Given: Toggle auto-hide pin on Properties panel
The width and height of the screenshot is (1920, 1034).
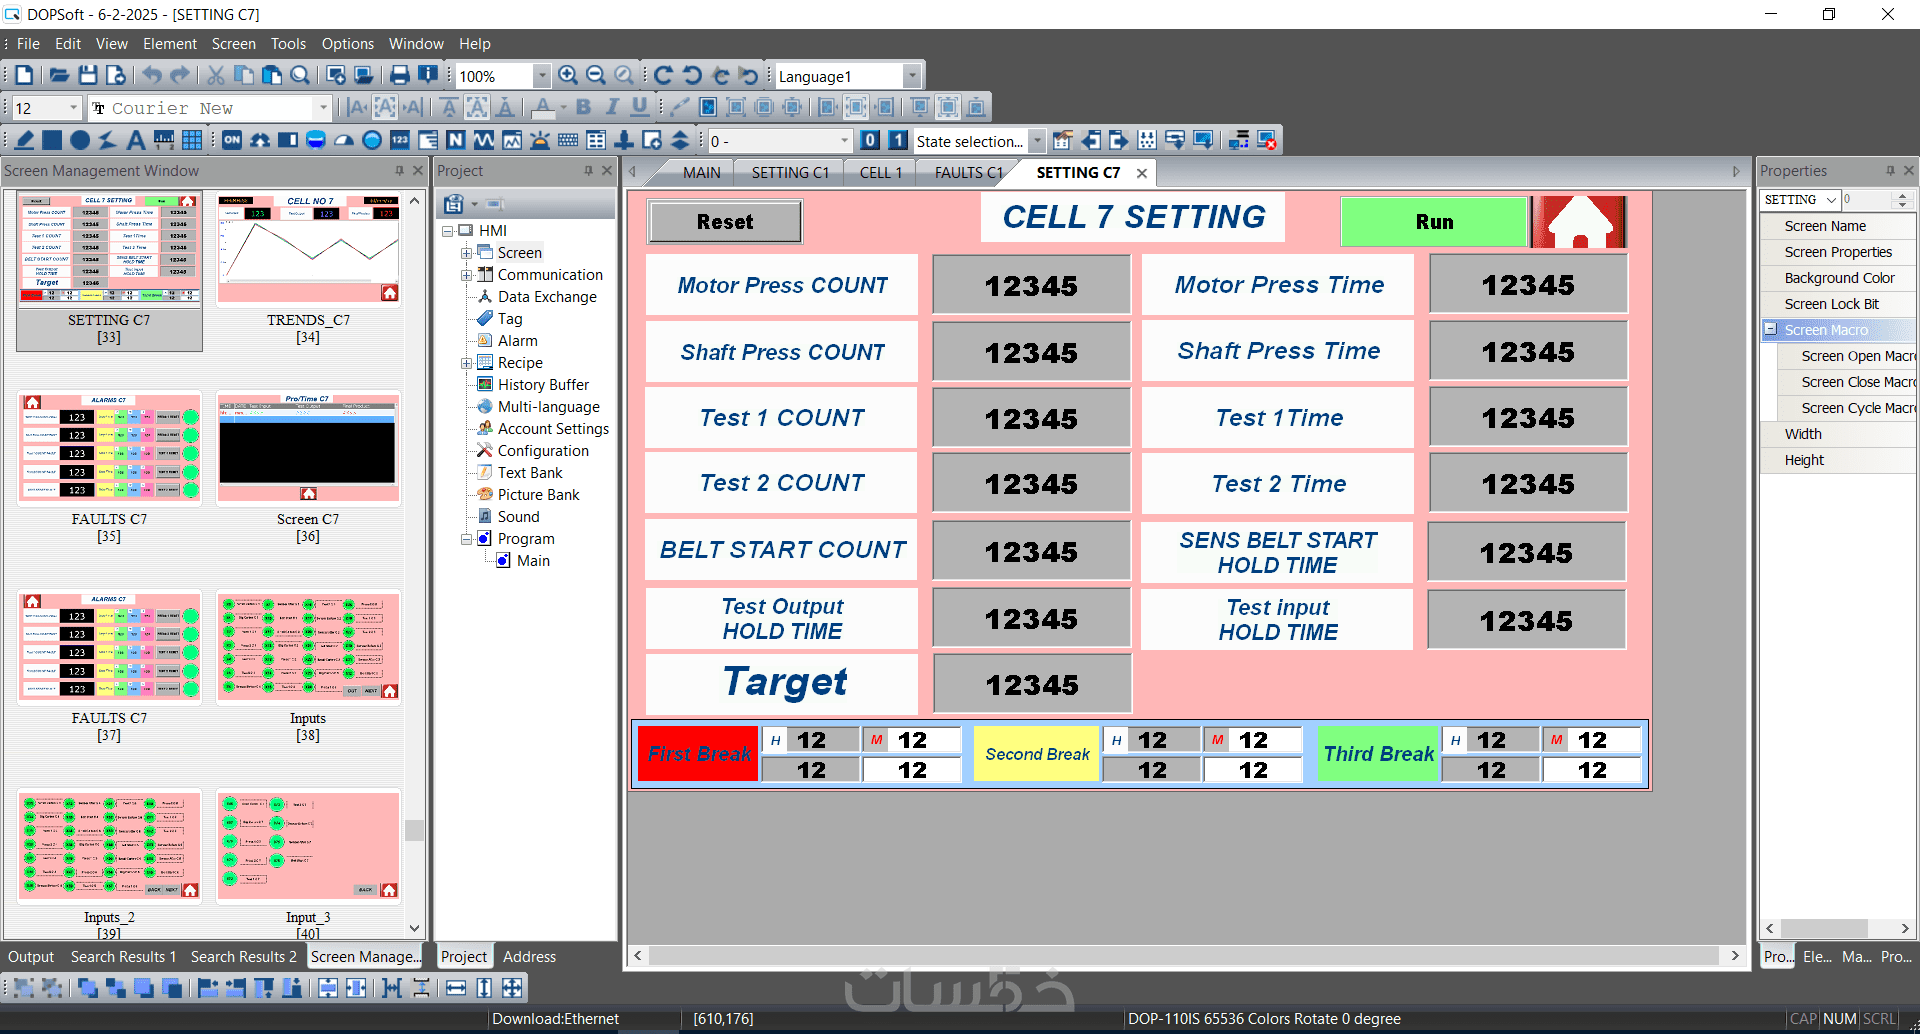Looking at the screenshot, I should click(1890, 171).
